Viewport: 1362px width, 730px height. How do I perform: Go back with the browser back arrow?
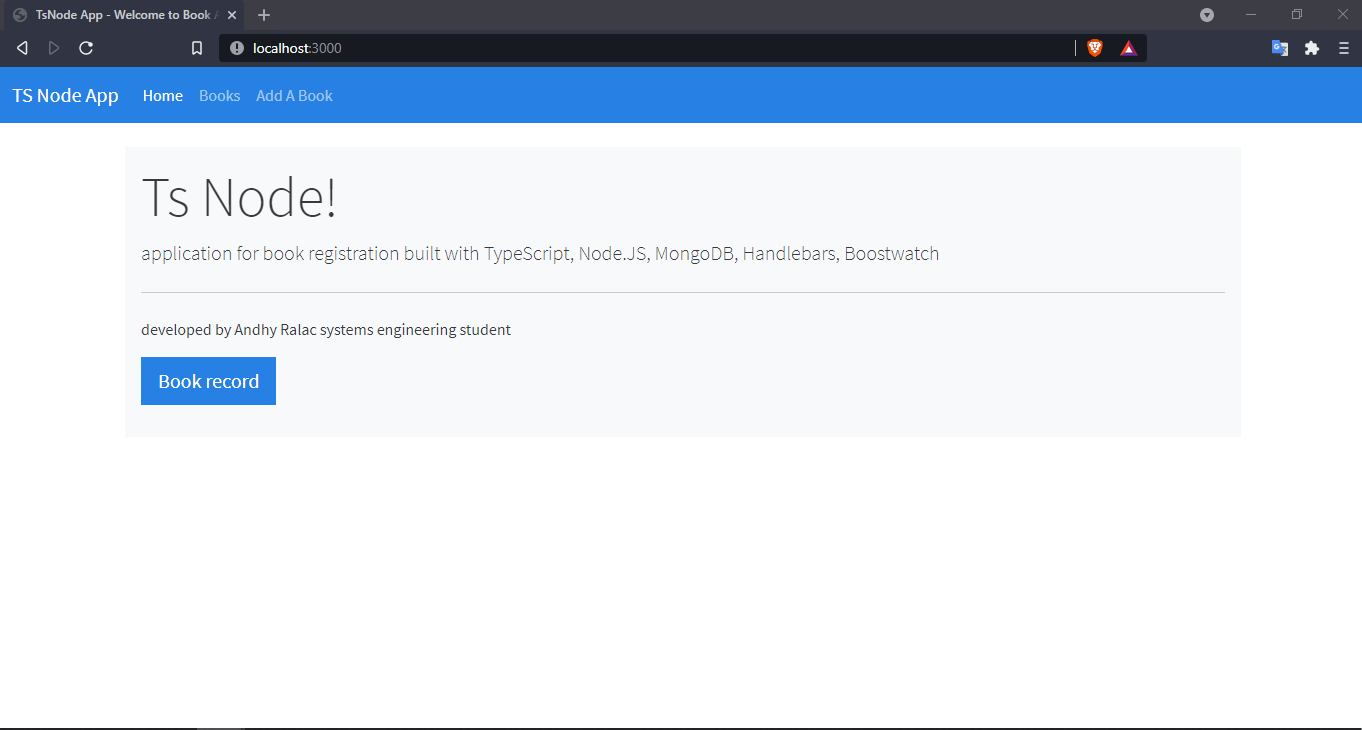(x=22, y=48)
